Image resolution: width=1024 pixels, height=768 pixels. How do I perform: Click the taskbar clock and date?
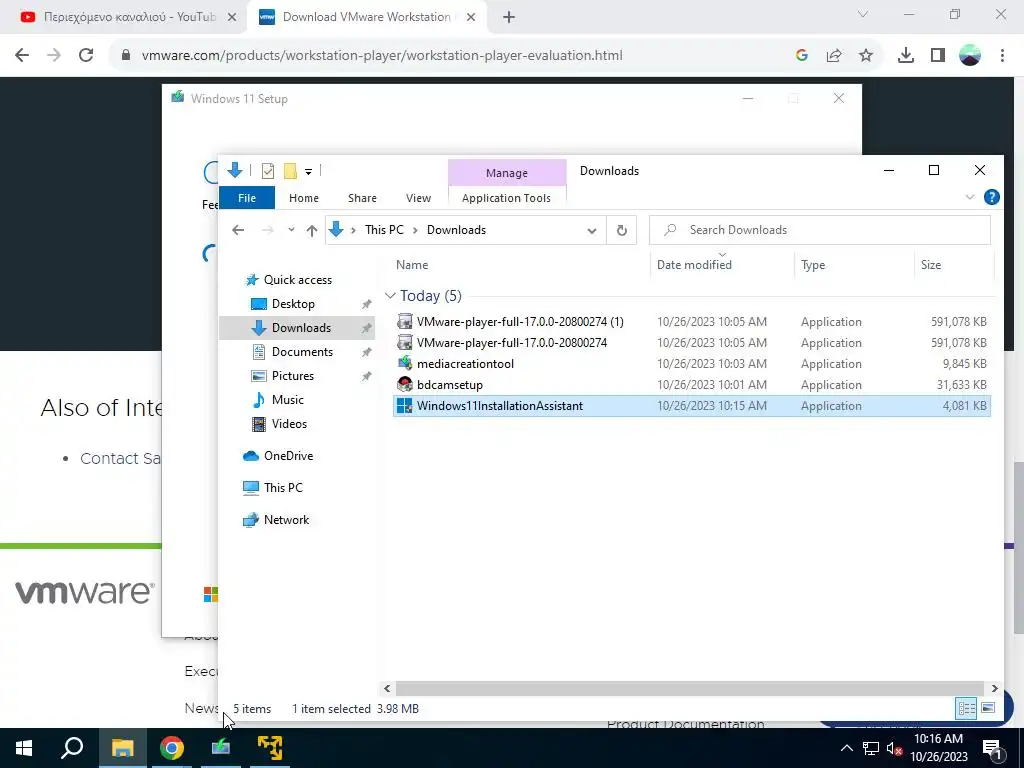(938, 748)
